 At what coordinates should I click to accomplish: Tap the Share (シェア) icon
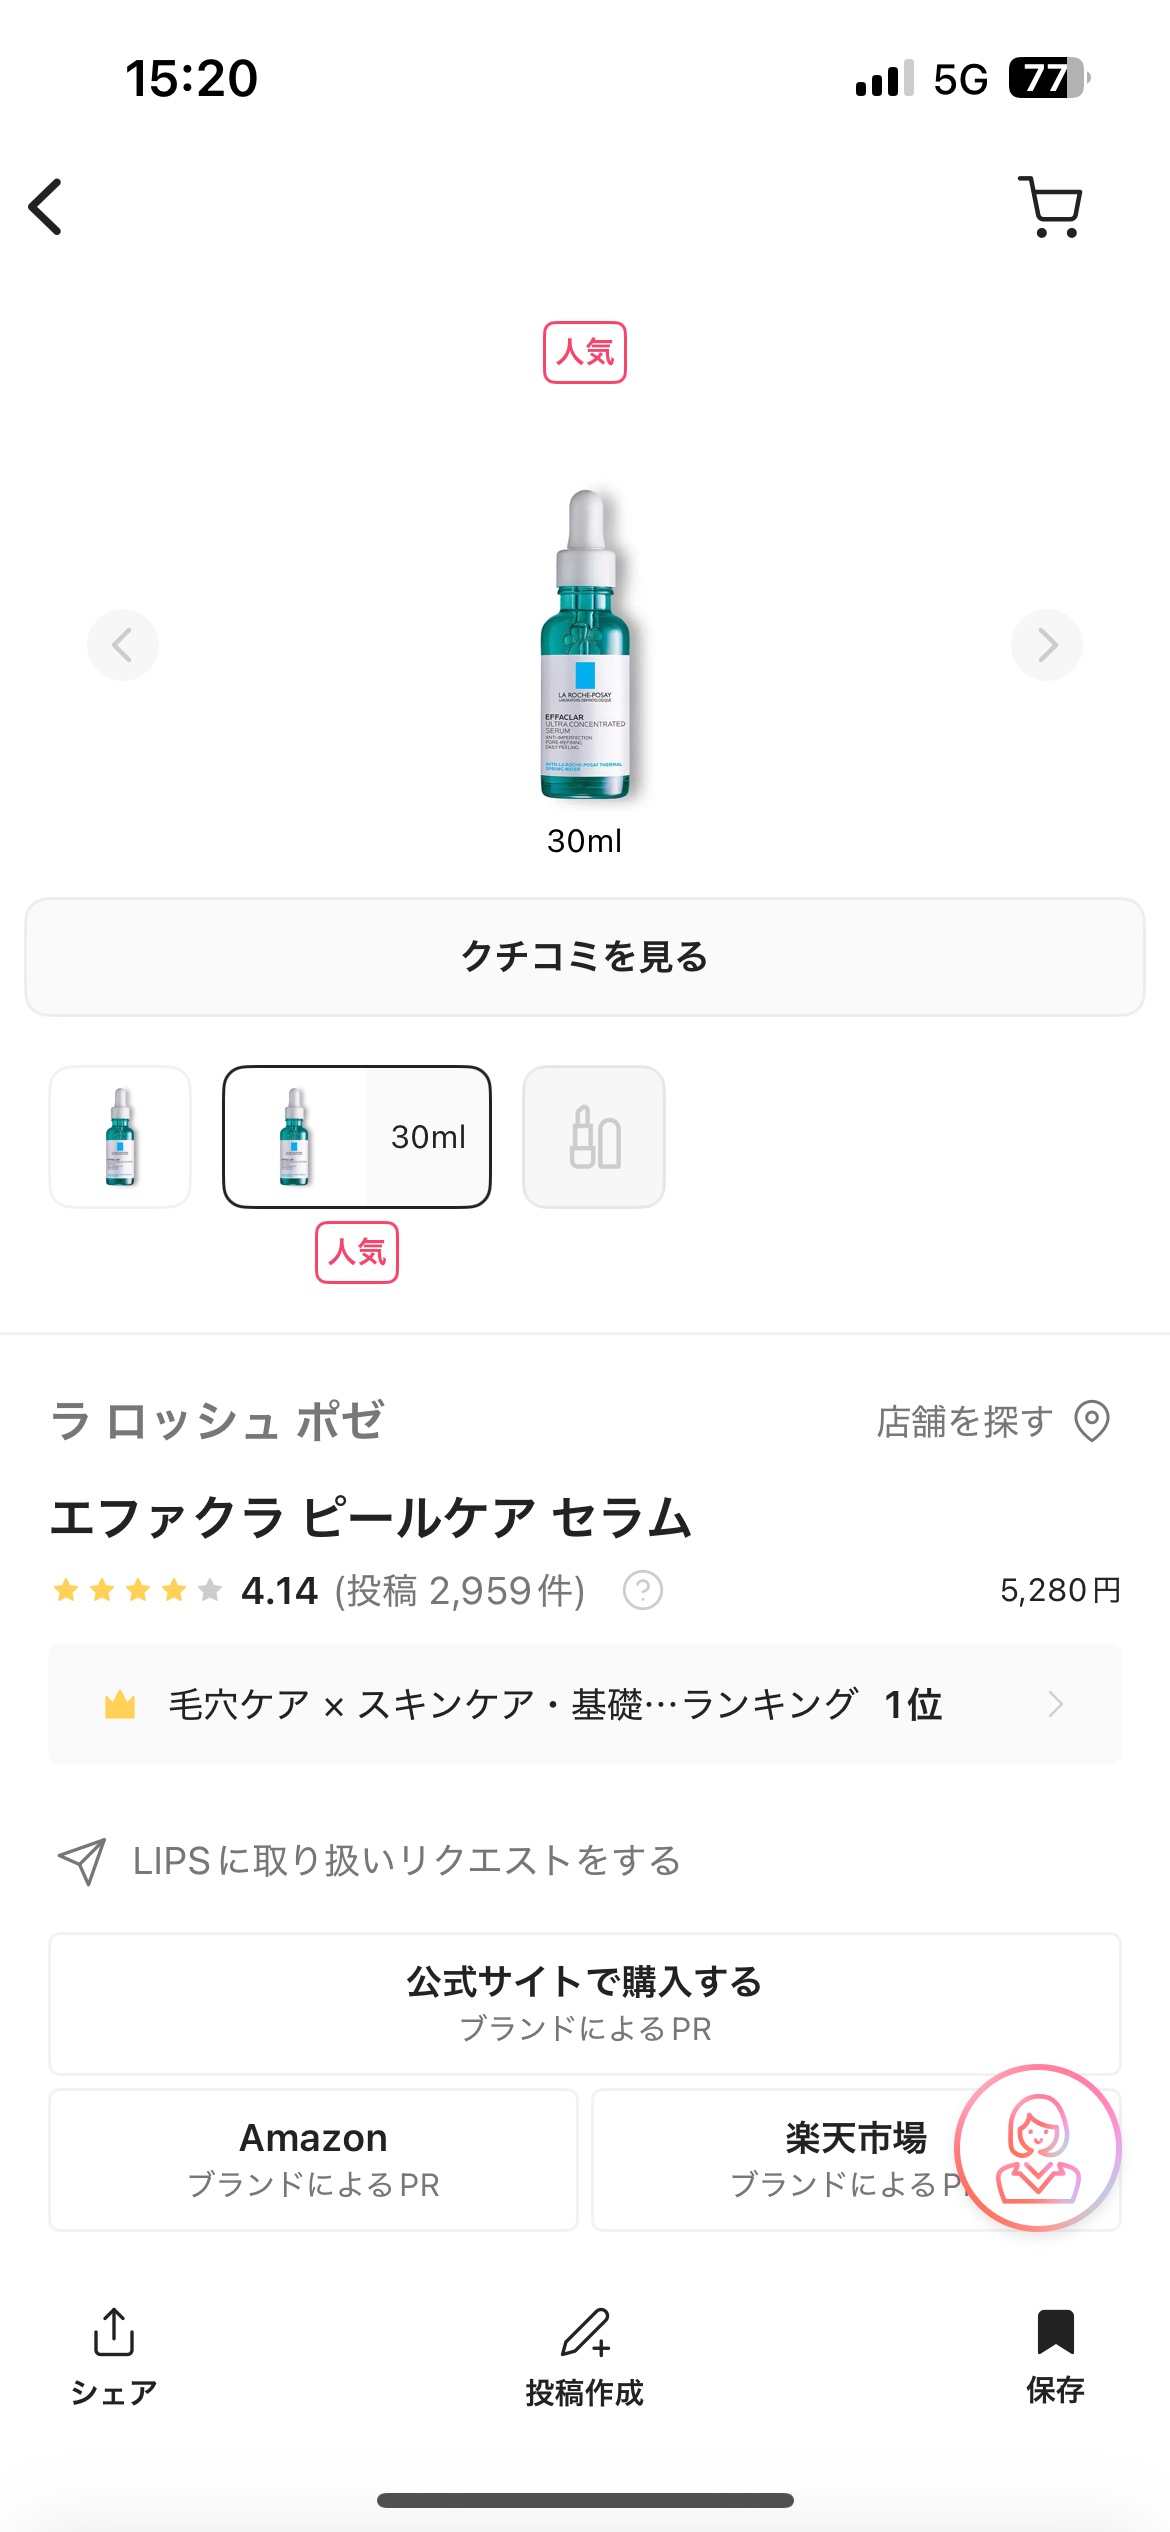point(114,2334)
